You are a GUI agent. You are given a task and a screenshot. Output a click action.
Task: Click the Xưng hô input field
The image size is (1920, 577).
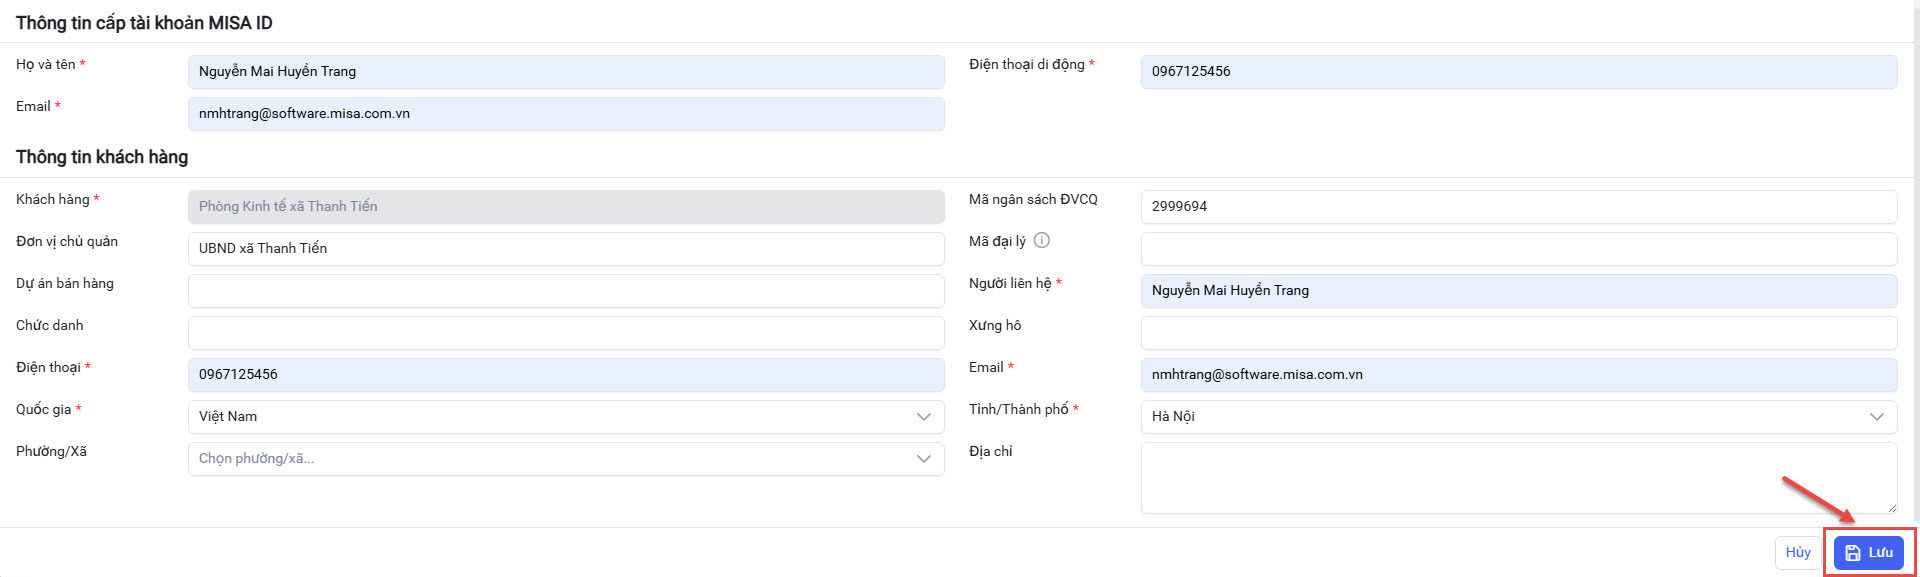1518,333
